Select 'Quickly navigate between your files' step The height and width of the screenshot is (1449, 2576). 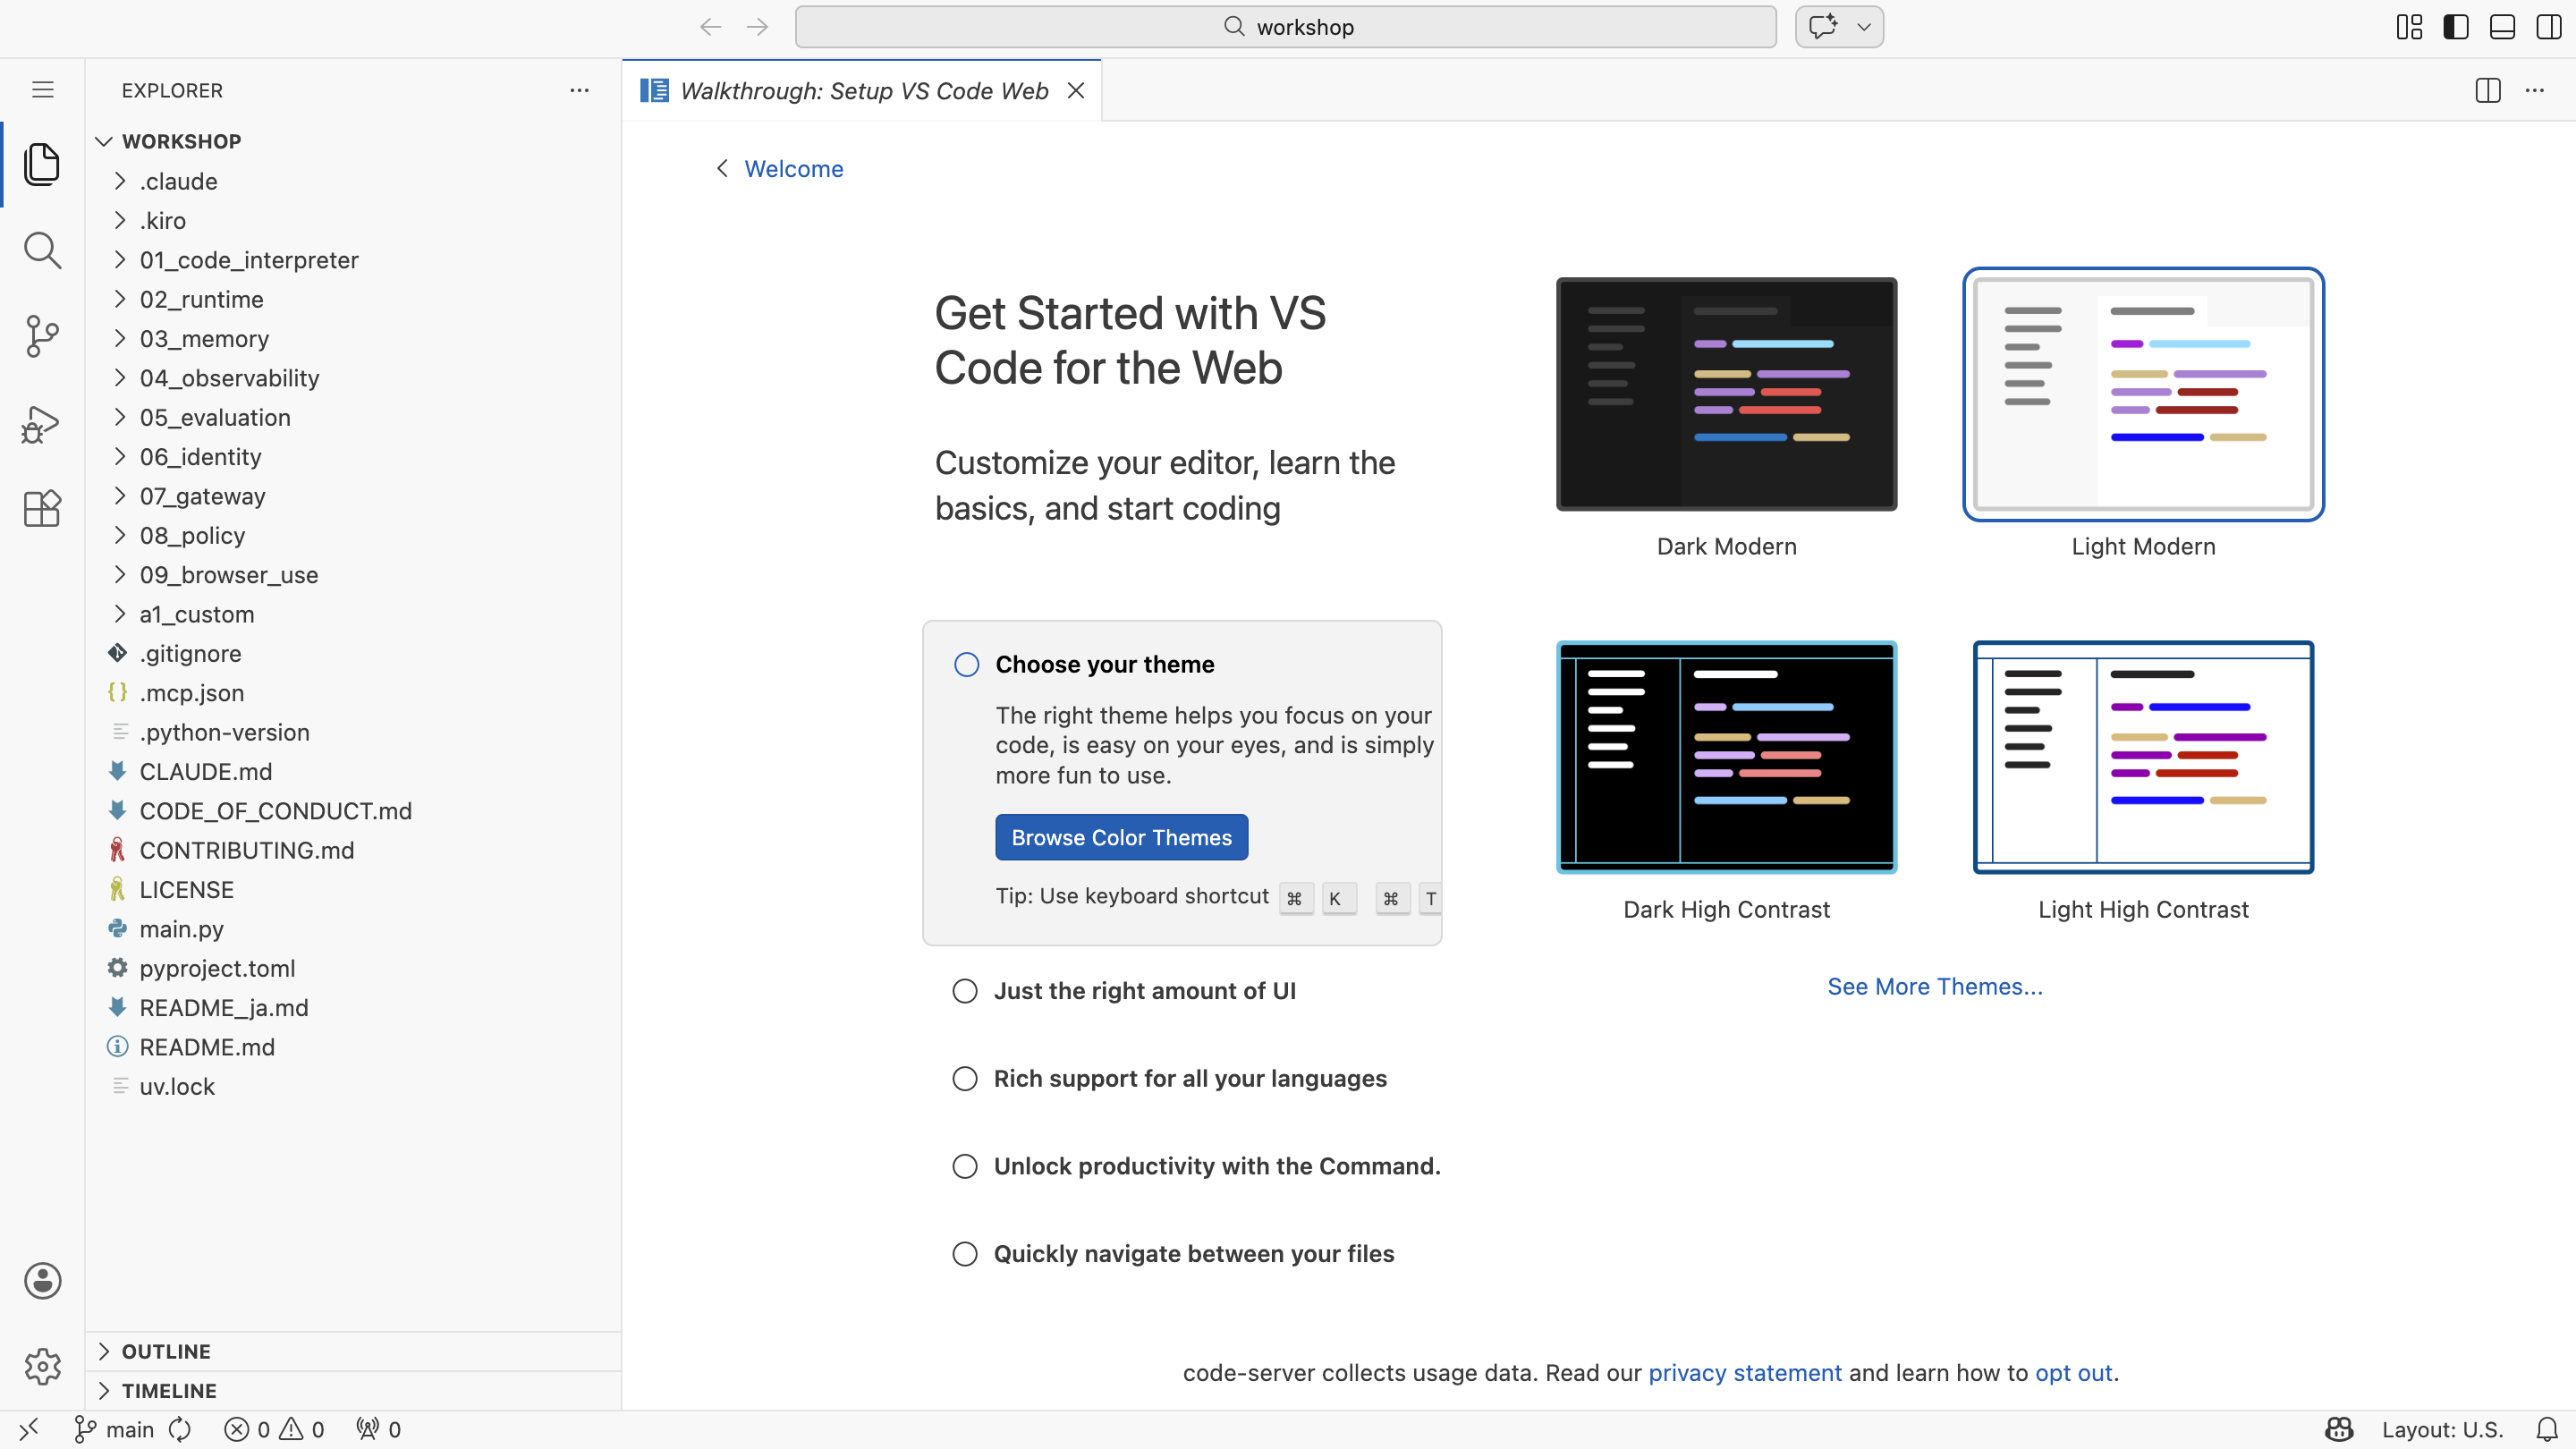click(x=1193, y=1253)
